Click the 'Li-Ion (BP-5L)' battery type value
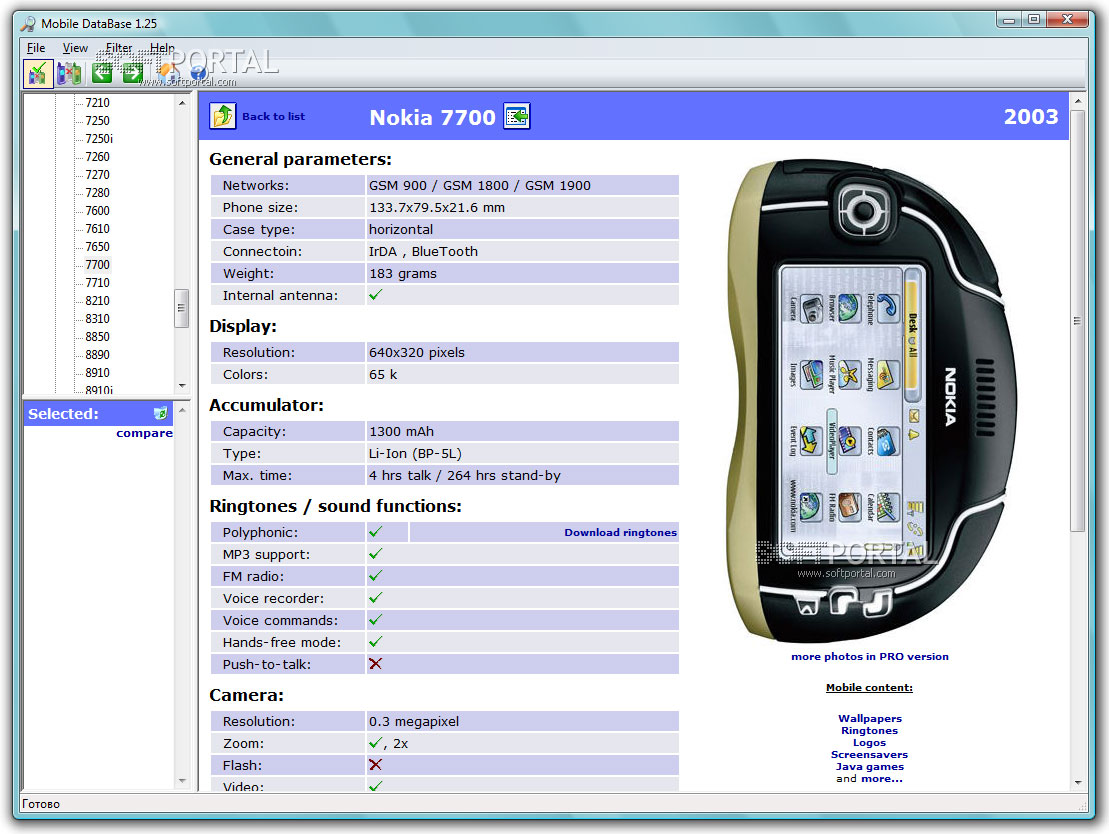The width and height of the screenshot is (1109, 834). click(415, 453)
